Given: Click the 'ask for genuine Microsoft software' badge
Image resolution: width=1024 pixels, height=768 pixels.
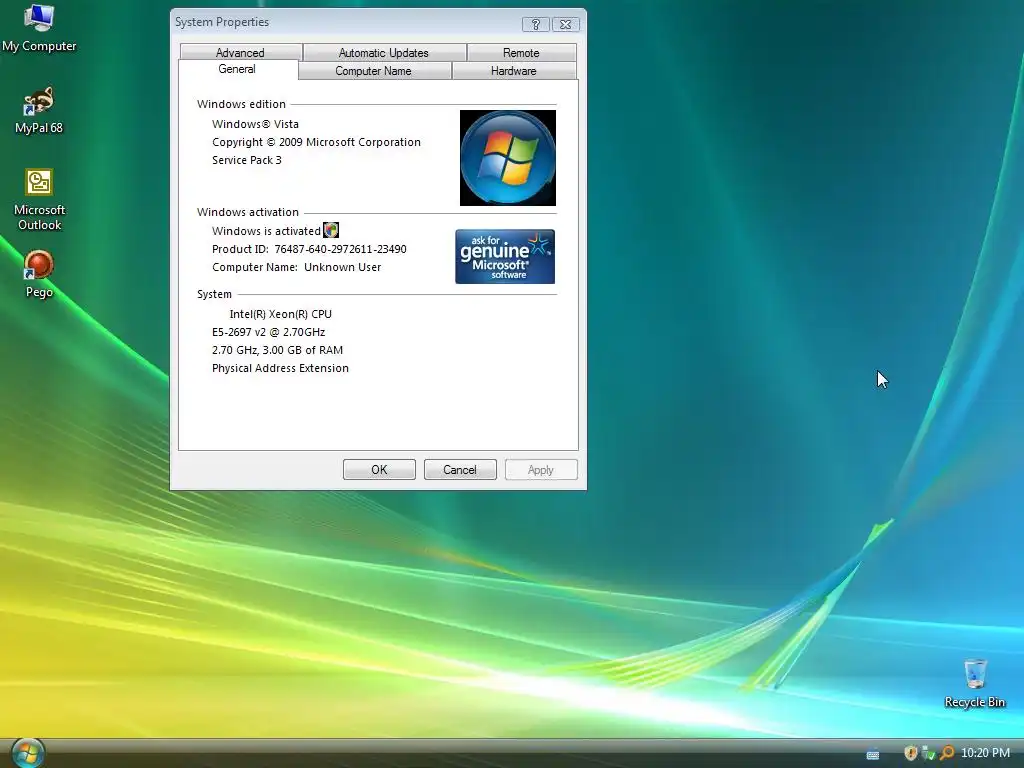Looking at the screenshot, I should pos(505,256).
